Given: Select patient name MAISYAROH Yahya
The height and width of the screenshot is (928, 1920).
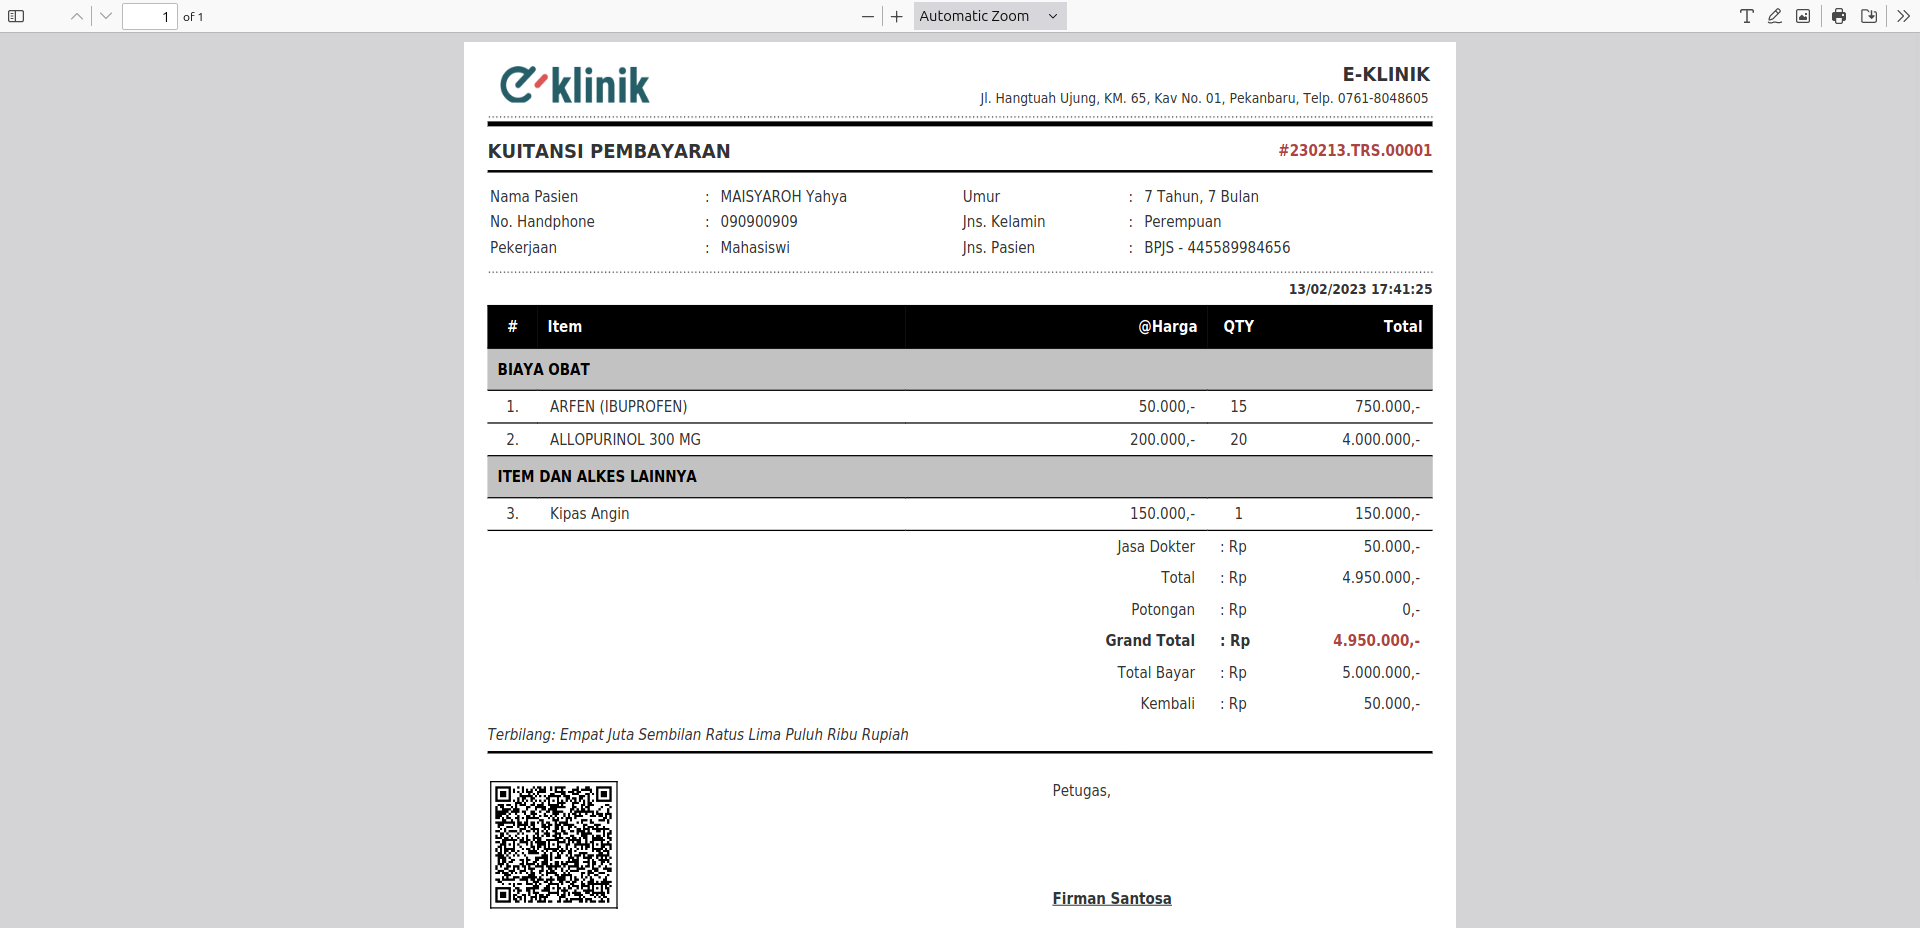Looking at the screenshot, I should [784, 197].
